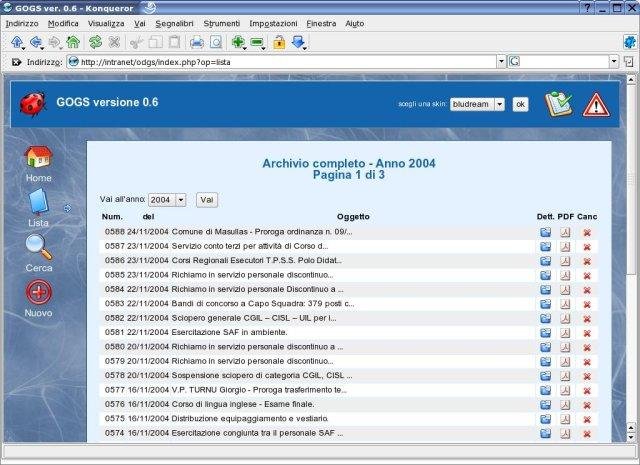Open the Impostazioni menu
The width and height of the screenshot is (640, 465).
point(273,22)
